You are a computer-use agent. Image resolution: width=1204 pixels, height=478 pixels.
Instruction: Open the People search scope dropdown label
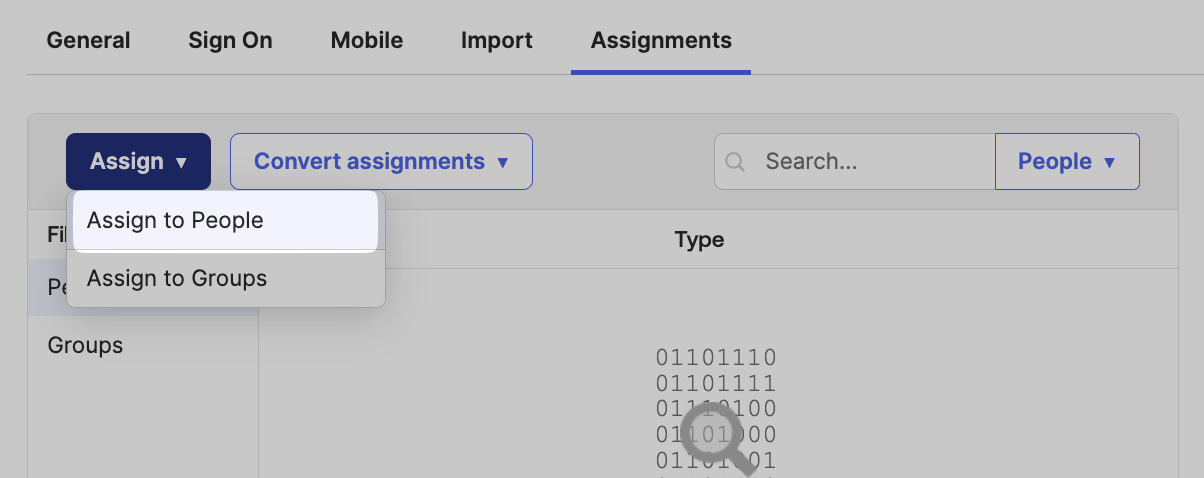point(1054,162)
